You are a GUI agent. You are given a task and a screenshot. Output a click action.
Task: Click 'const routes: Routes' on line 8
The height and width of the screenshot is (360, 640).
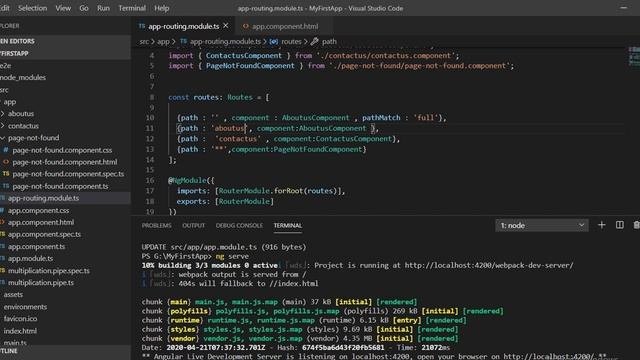pyautogui.click(x=210, y=98)
